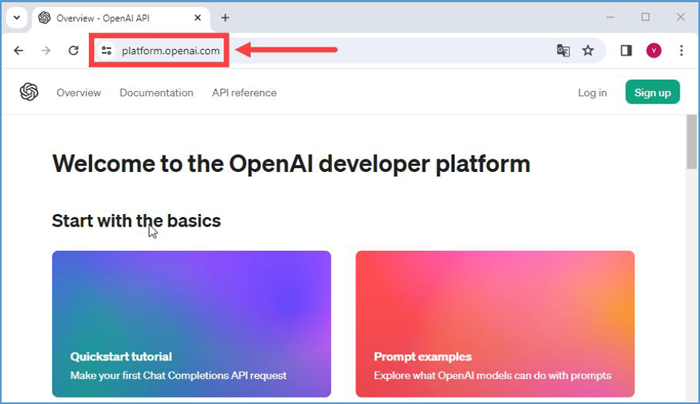Bookmark this page with the star
Image resolution: width=700 pixels, height=404 pixels.
[x=588, y=50]
